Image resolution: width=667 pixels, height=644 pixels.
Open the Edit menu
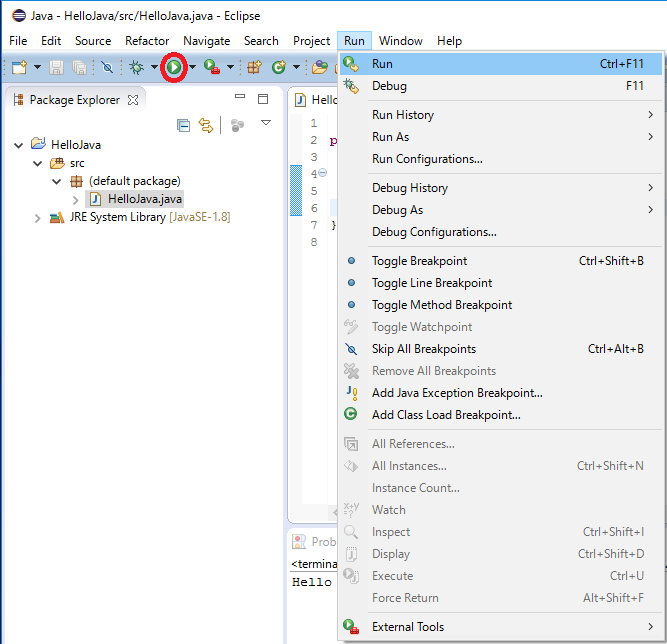point(51,41)
